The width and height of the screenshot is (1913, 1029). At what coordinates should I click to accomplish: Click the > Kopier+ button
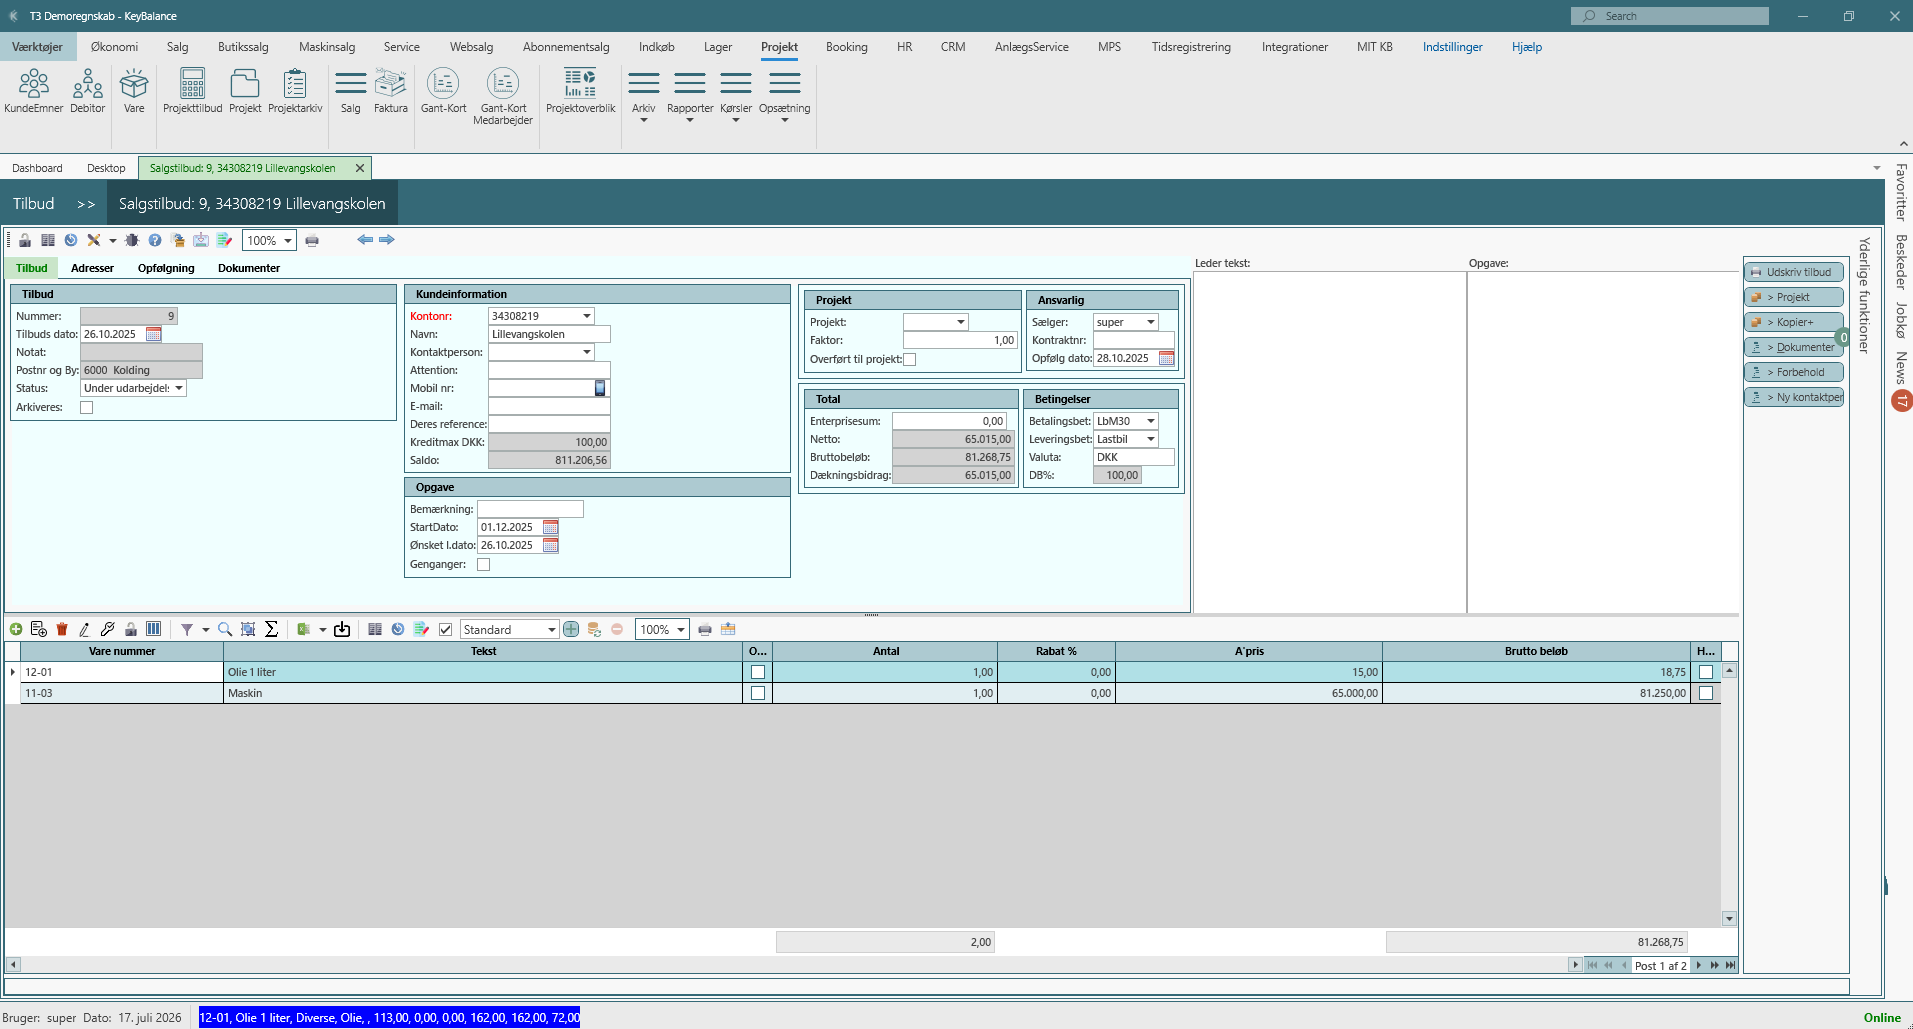(x=1793, y=322)
